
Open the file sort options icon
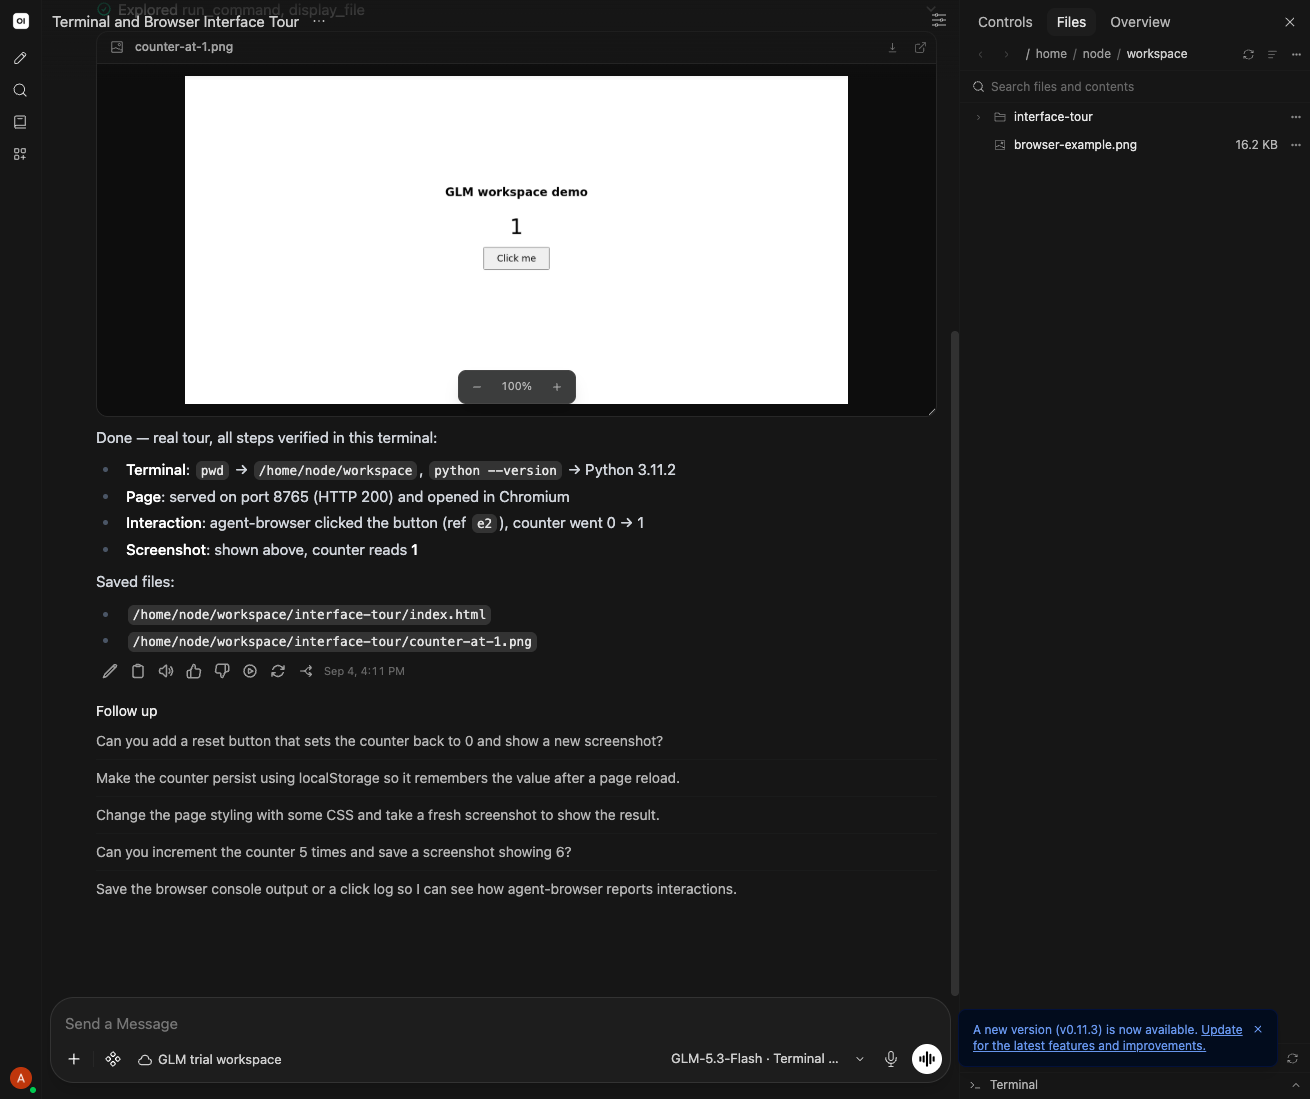pyautogui.click(x=1272, y=54)
